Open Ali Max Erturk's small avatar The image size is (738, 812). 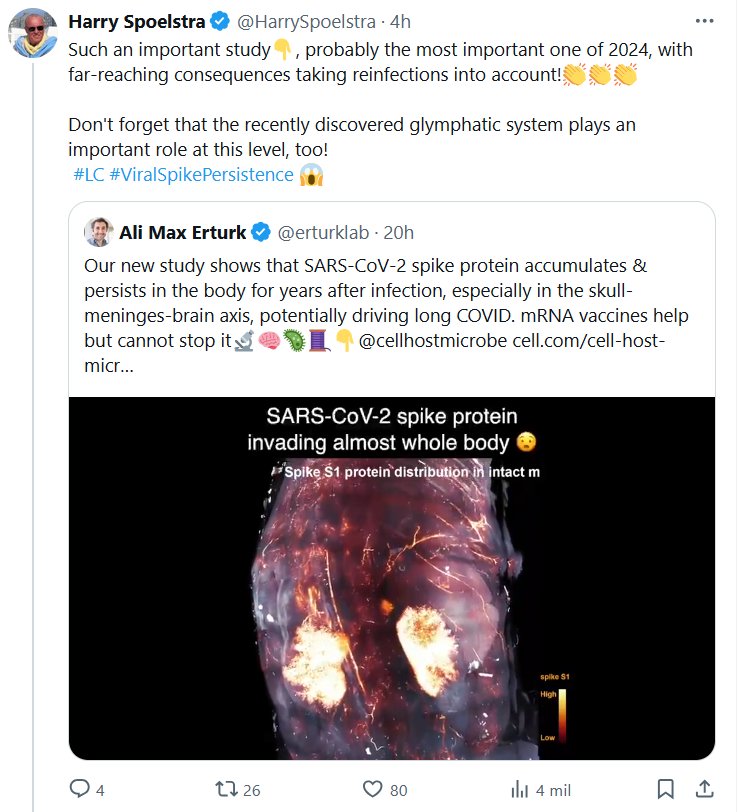click(x=98, y=233)
